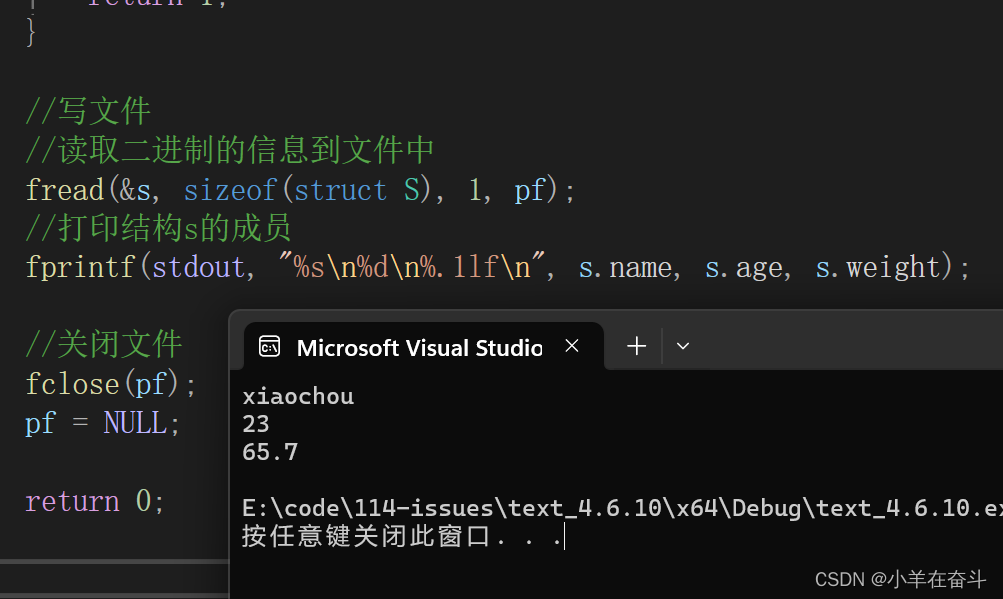The height and width of the screenshot is (599, 1003).
Task: Click the executable path in console output
Action: click(x=620, y=508)
